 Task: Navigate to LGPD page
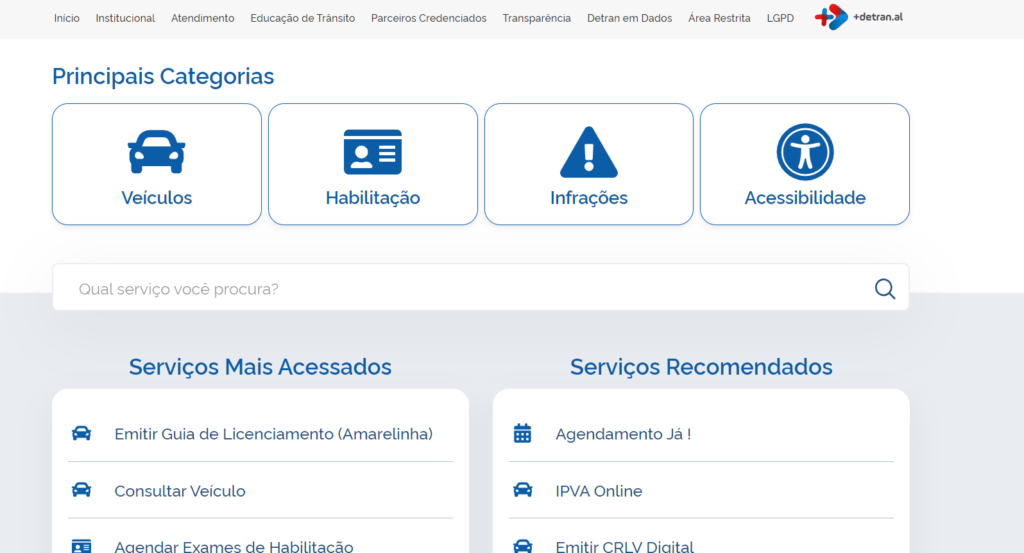coord(780,18)
